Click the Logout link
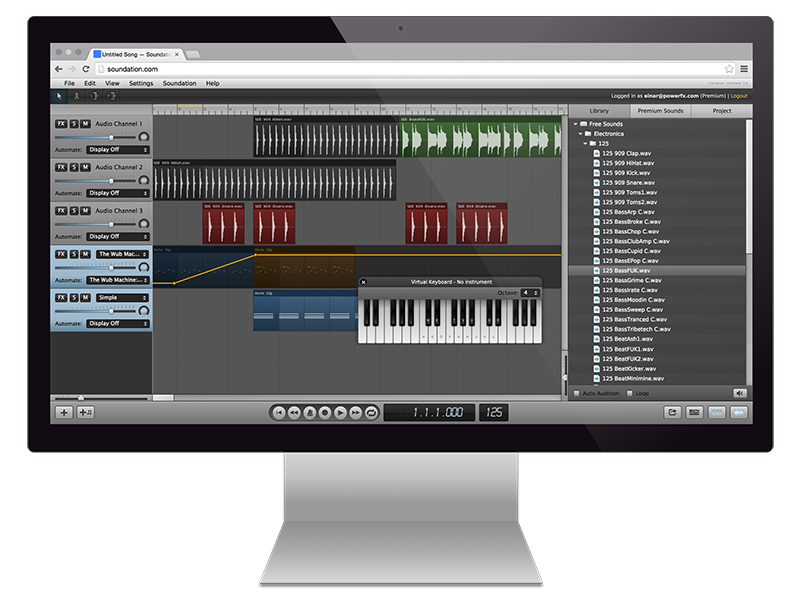This screenshot has height=616, width=800. coord(739,96)
